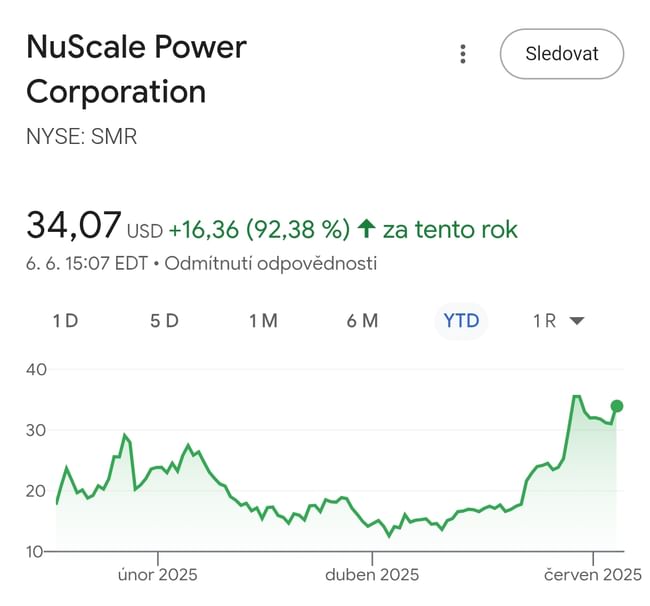
Task: Select the YTD range tab
Action: click(x=461, y=321)
